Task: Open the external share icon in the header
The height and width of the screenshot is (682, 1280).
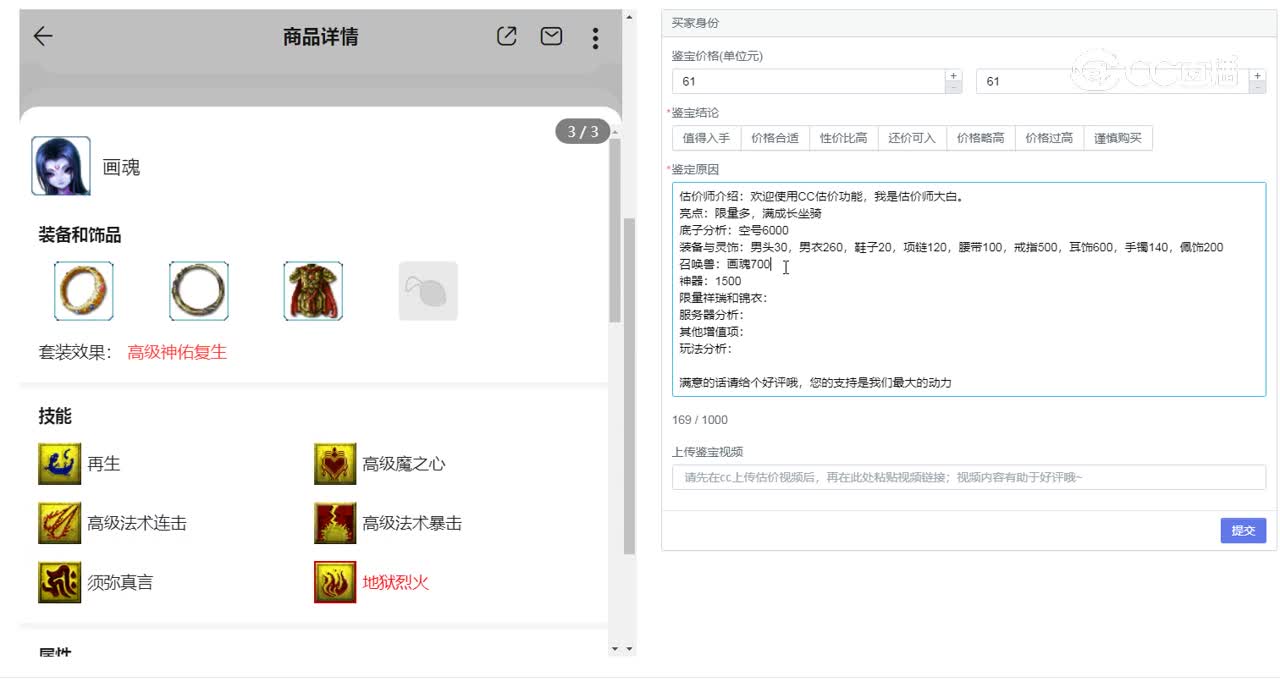Action: coord(506,36)
